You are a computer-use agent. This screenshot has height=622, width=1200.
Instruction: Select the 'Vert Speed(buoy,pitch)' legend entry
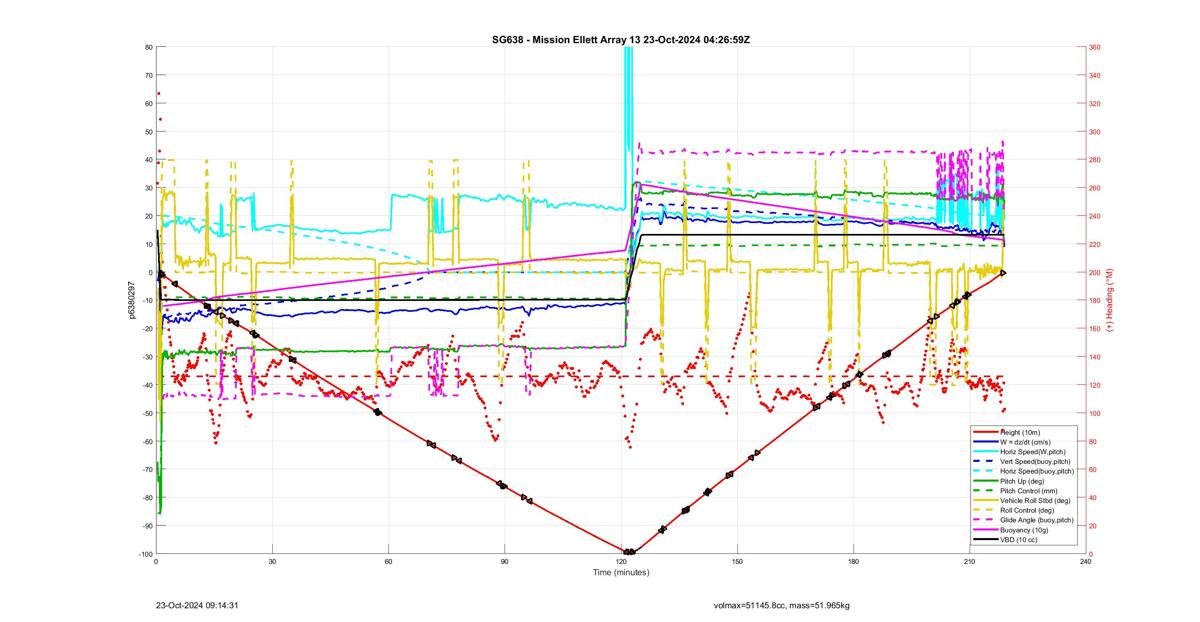point(1024,461)
